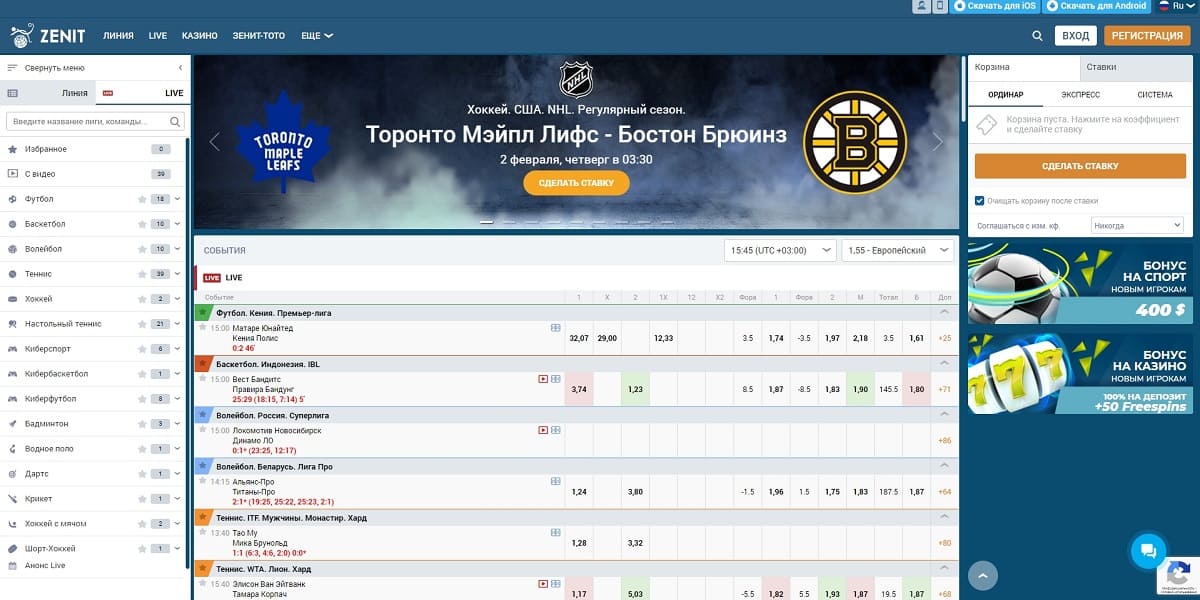The image size is (1200, 600).
Task: Open the live chat bubble icon
Action: pos(1148,550)
